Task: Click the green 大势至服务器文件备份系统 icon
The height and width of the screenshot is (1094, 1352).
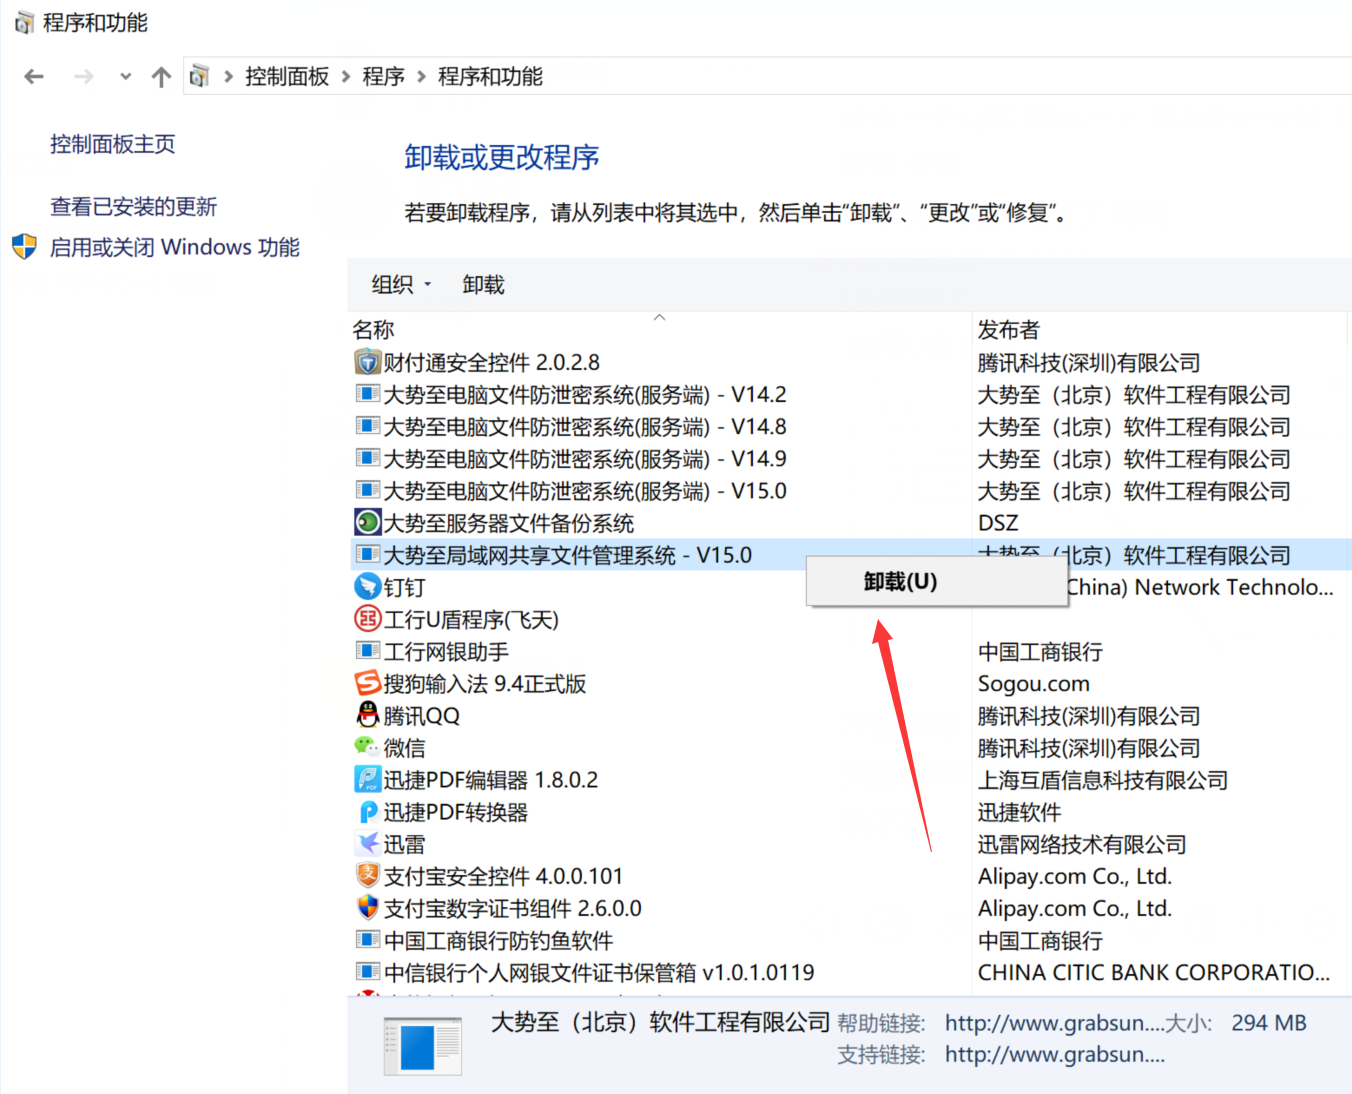Action: (x=368, y=522)
